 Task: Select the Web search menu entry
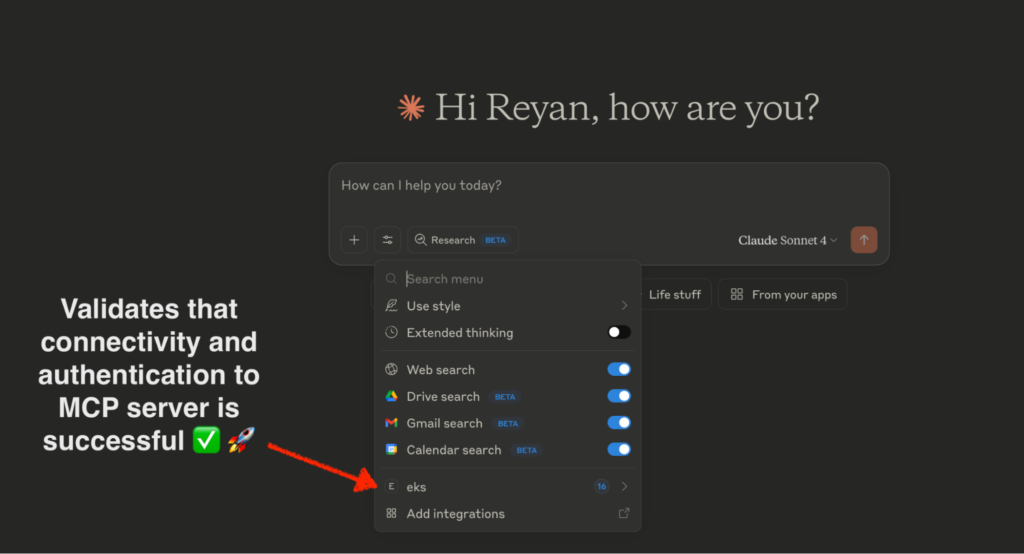coord(507,369)
